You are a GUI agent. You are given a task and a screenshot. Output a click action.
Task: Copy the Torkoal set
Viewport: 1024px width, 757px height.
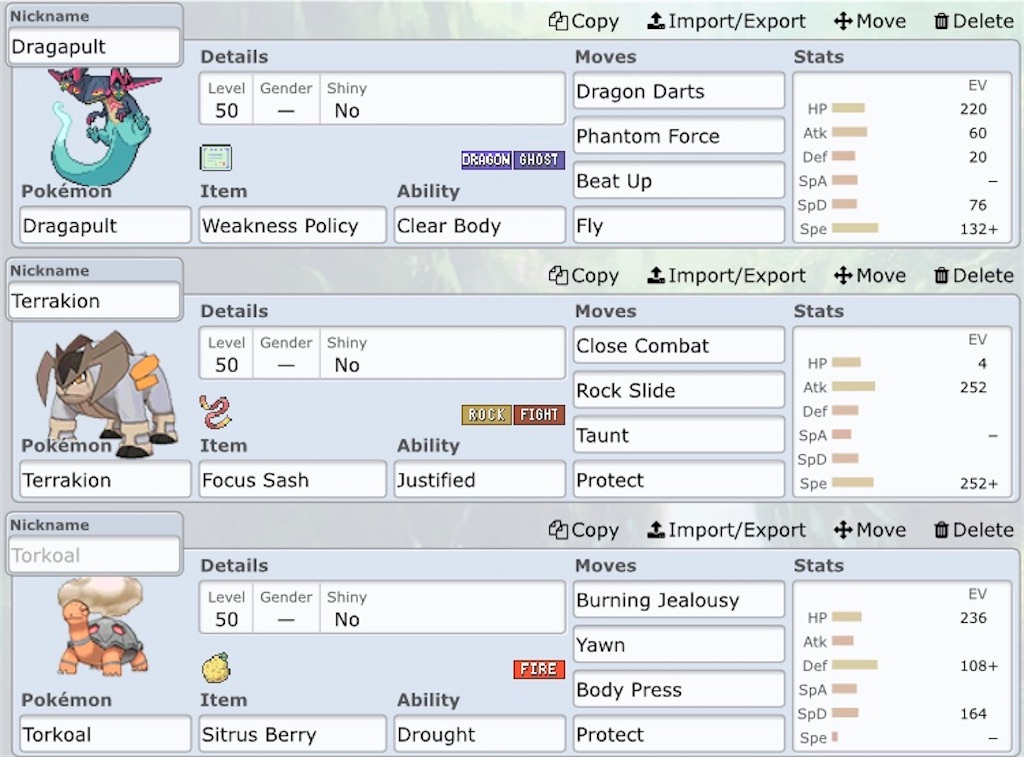(584, 530)
